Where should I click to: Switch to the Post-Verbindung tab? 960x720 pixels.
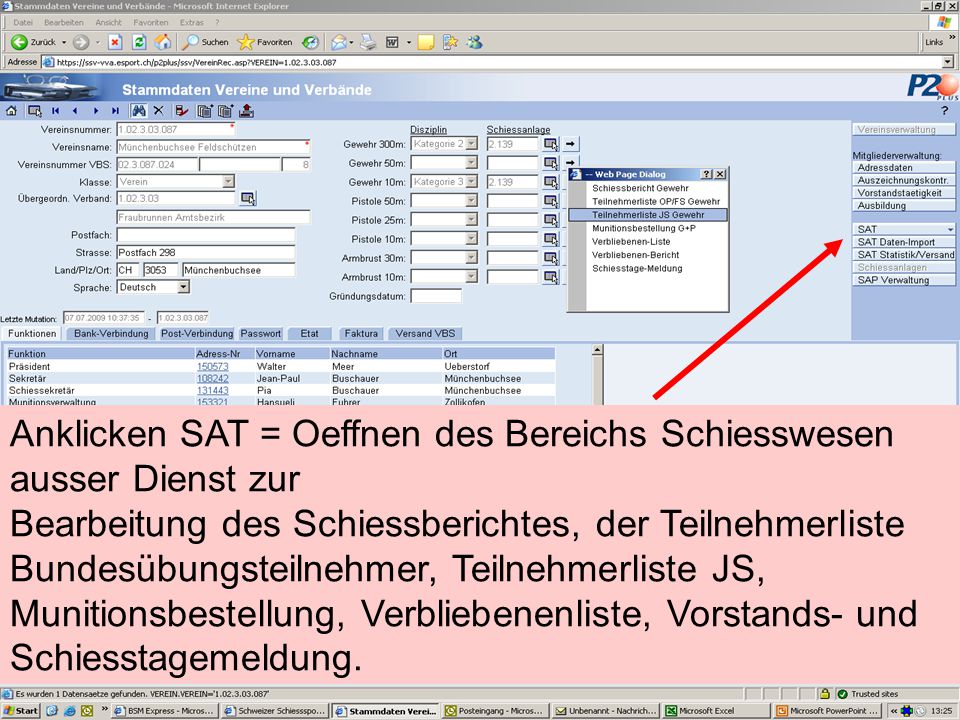click(x=197, y=334)
